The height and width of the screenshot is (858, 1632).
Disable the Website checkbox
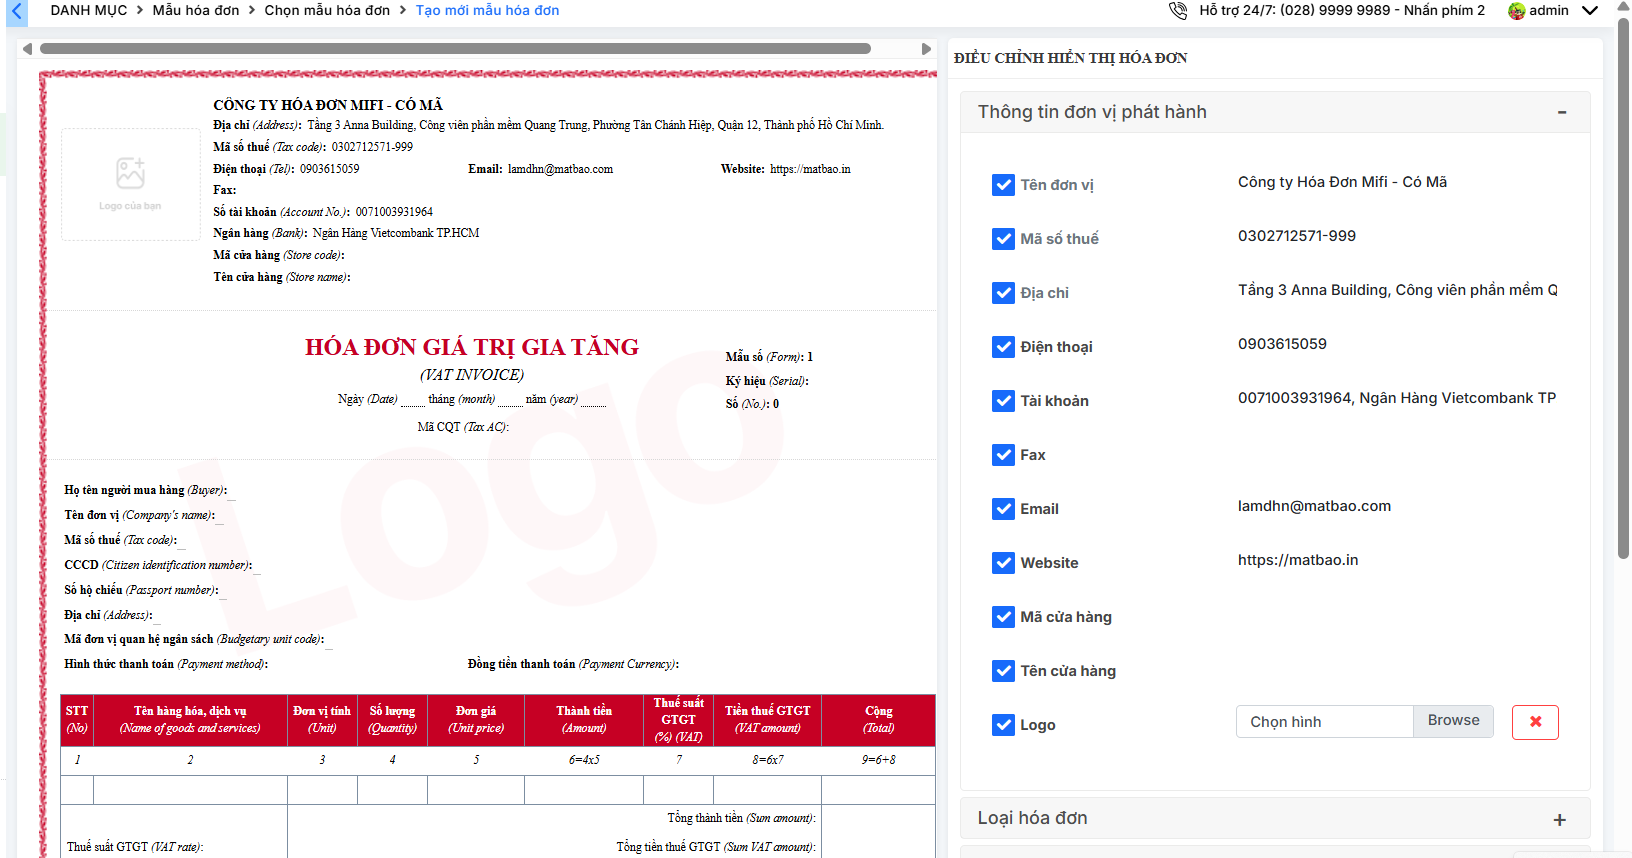coord(1003,563)
